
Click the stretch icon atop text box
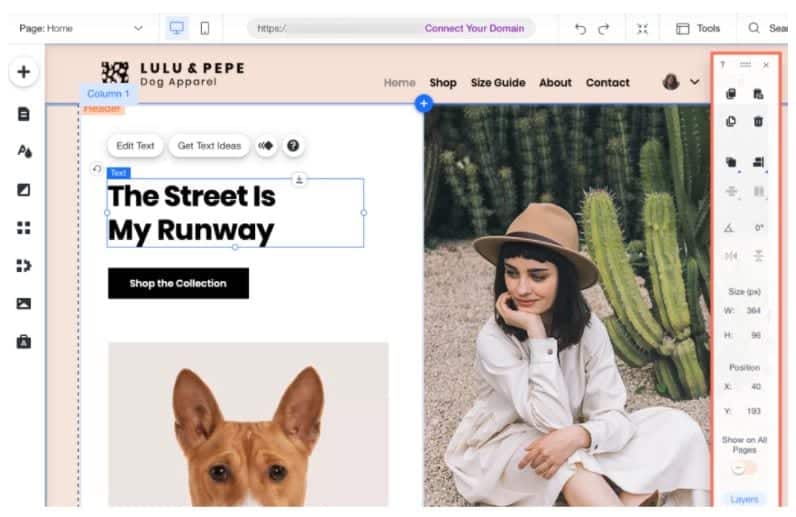pyautogui.click(x=299, y=179)
